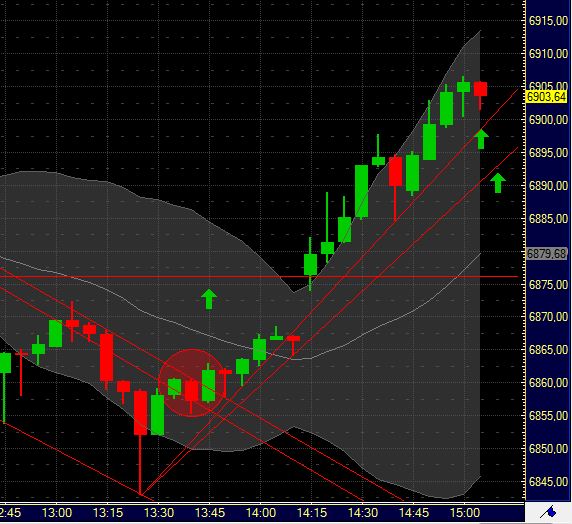The image size is (572, 524).
Task: Click the 15:00 time axis label
Action: point(465,513)
